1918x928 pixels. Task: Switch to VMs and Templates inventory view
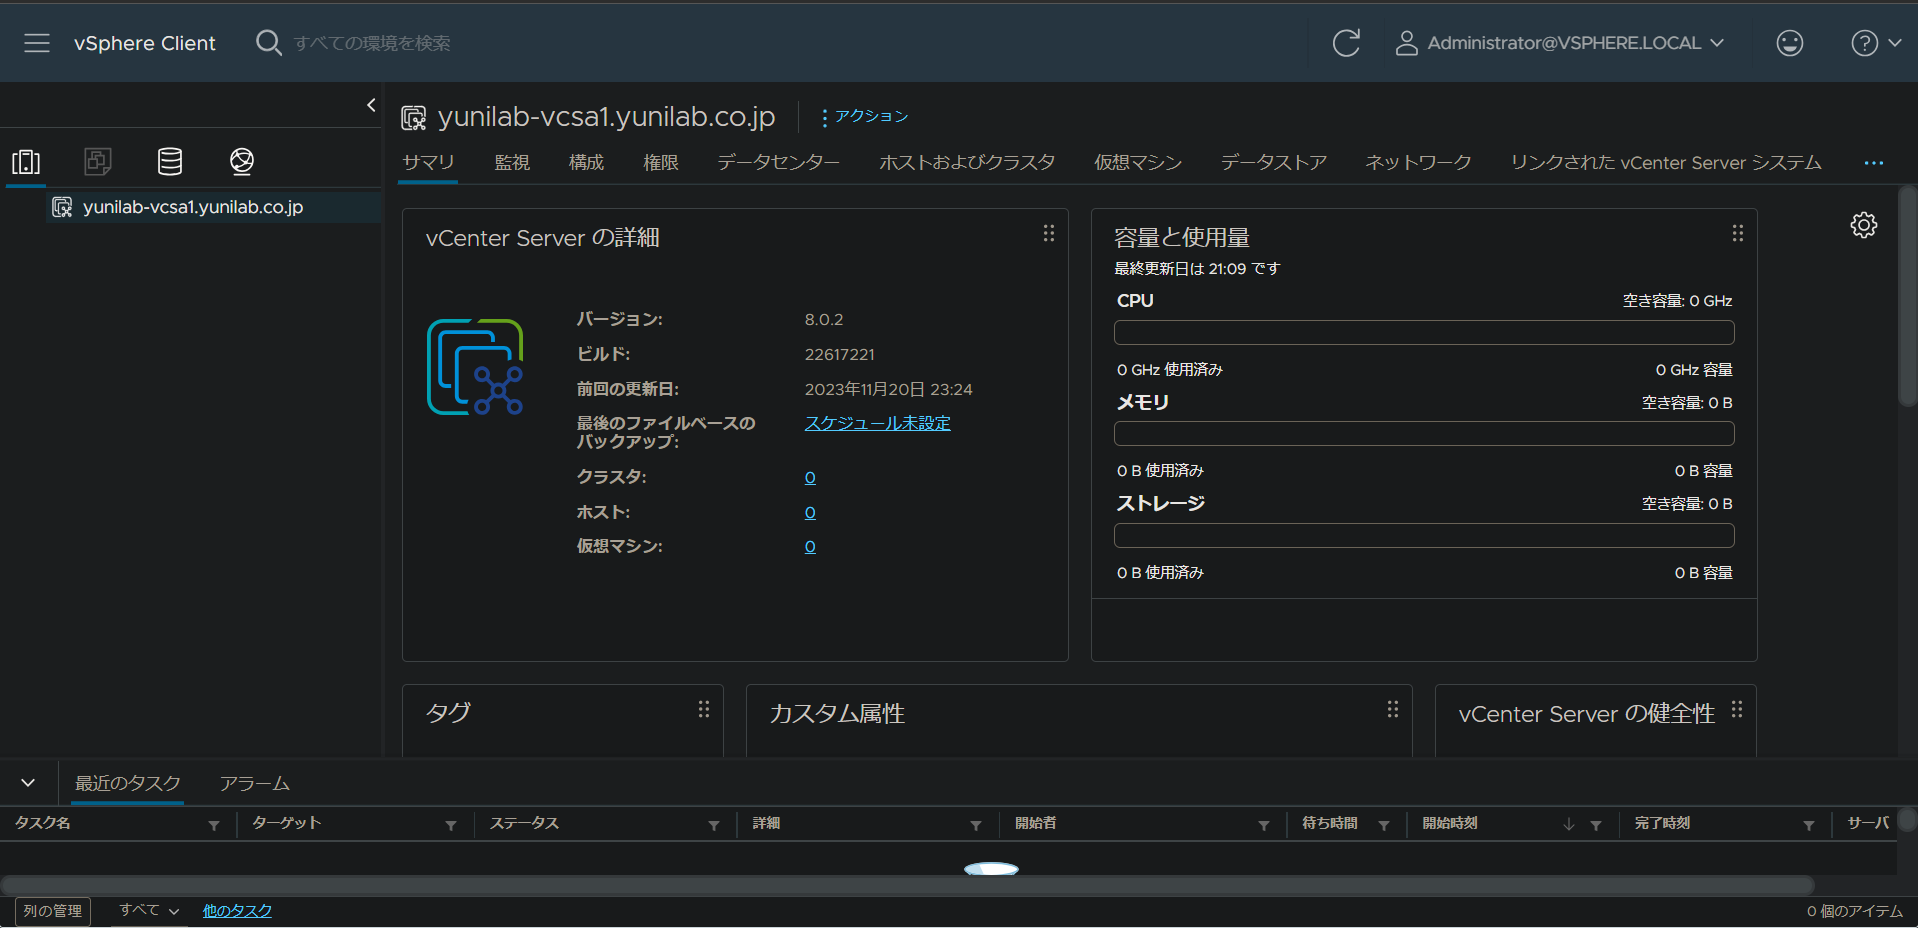[98, 161]
